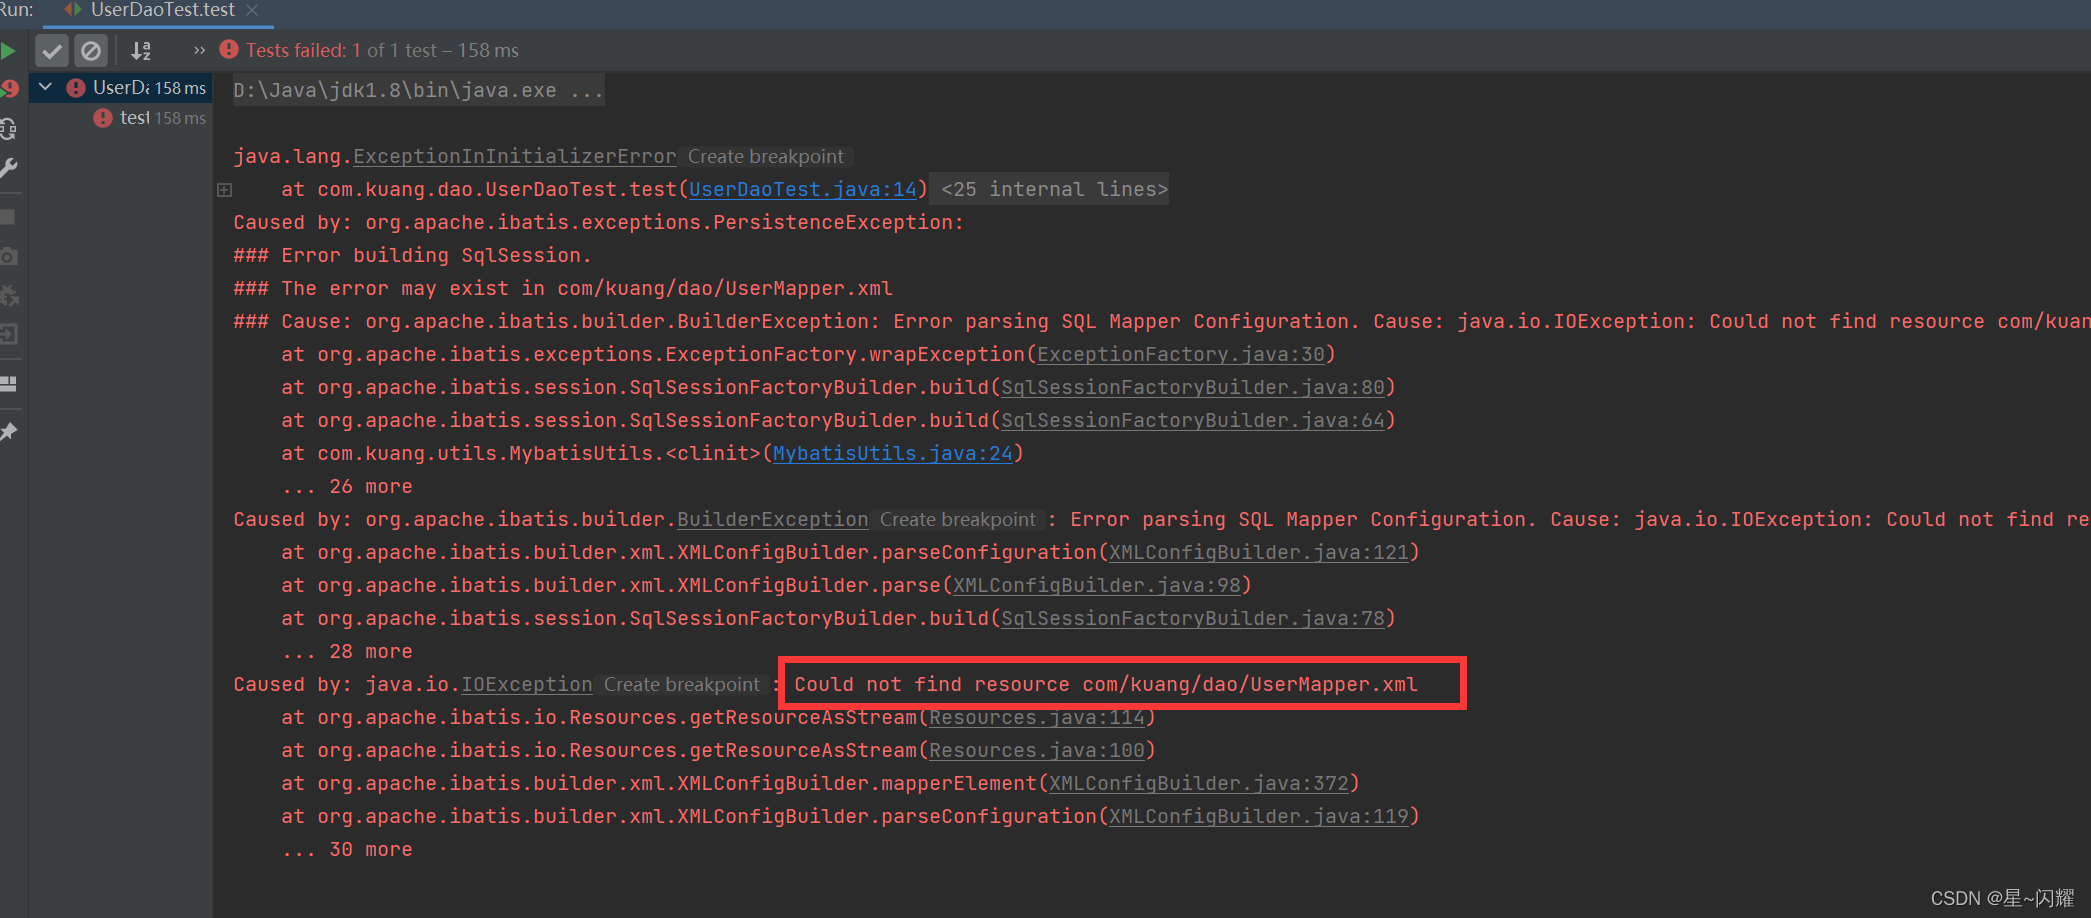Click the Rerun Failed Tests icon

click(9, 89)
